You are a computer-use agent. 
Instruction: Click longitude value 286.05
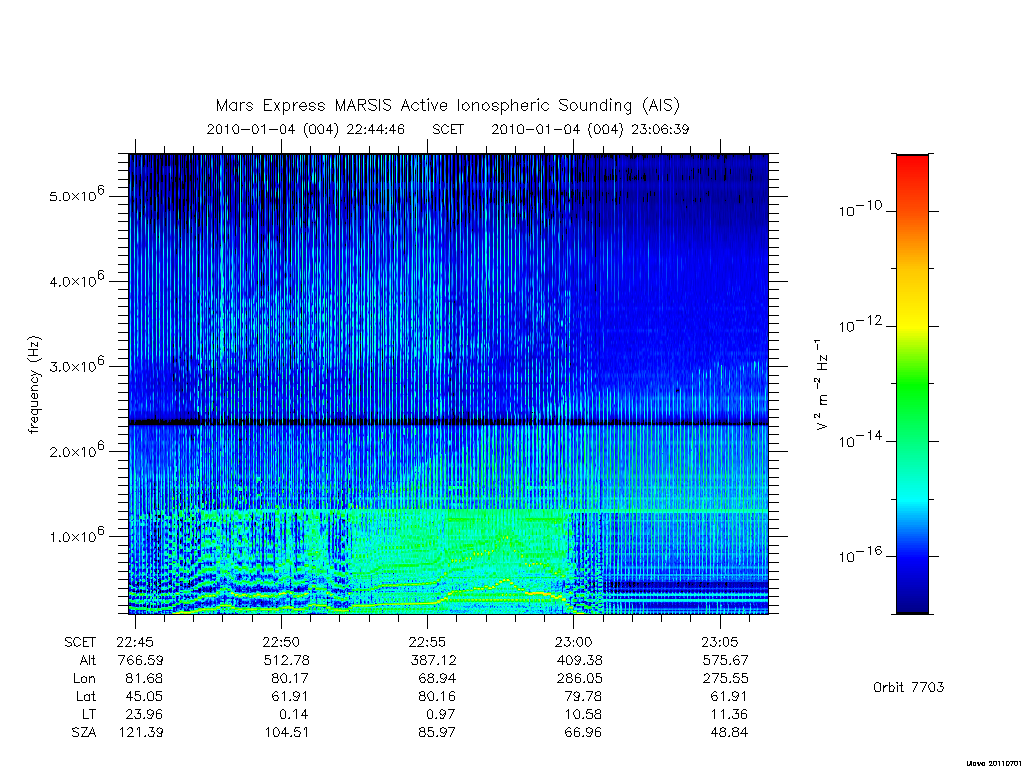tap(579, 679)
